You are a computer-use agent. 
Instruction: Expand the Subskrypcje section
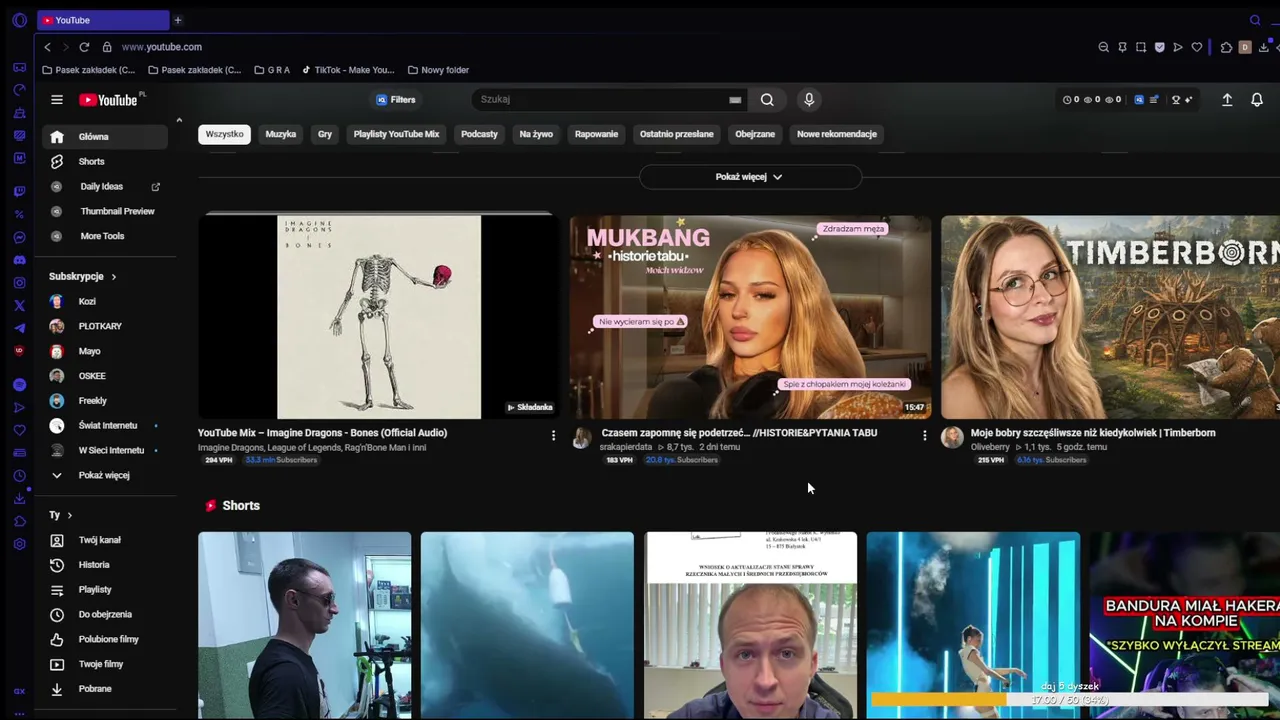click(x=83, y=276)
